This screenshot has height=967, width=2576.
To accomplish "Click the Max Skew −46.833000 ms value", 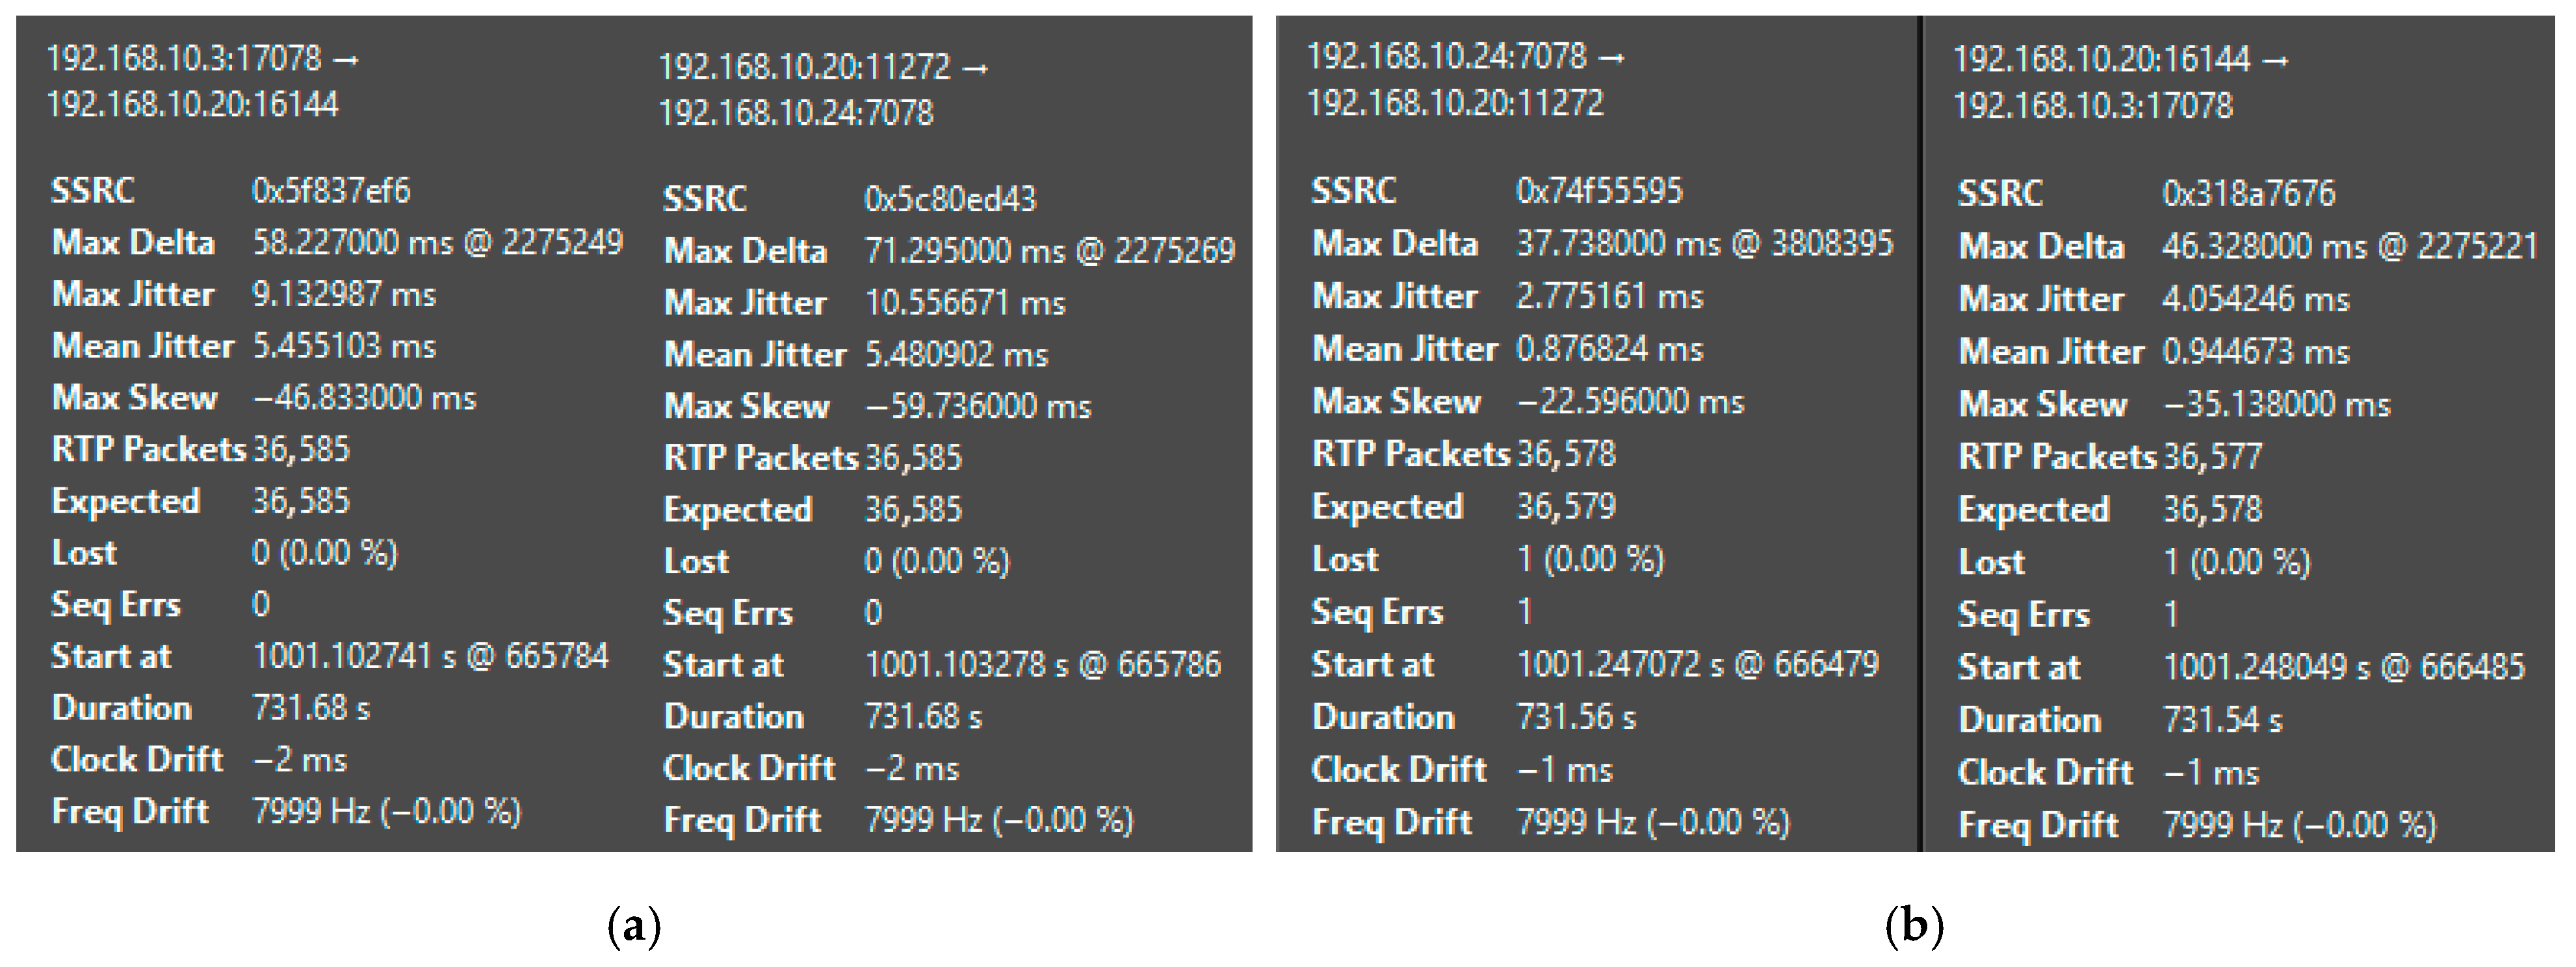I will click(x=364, y=398).
